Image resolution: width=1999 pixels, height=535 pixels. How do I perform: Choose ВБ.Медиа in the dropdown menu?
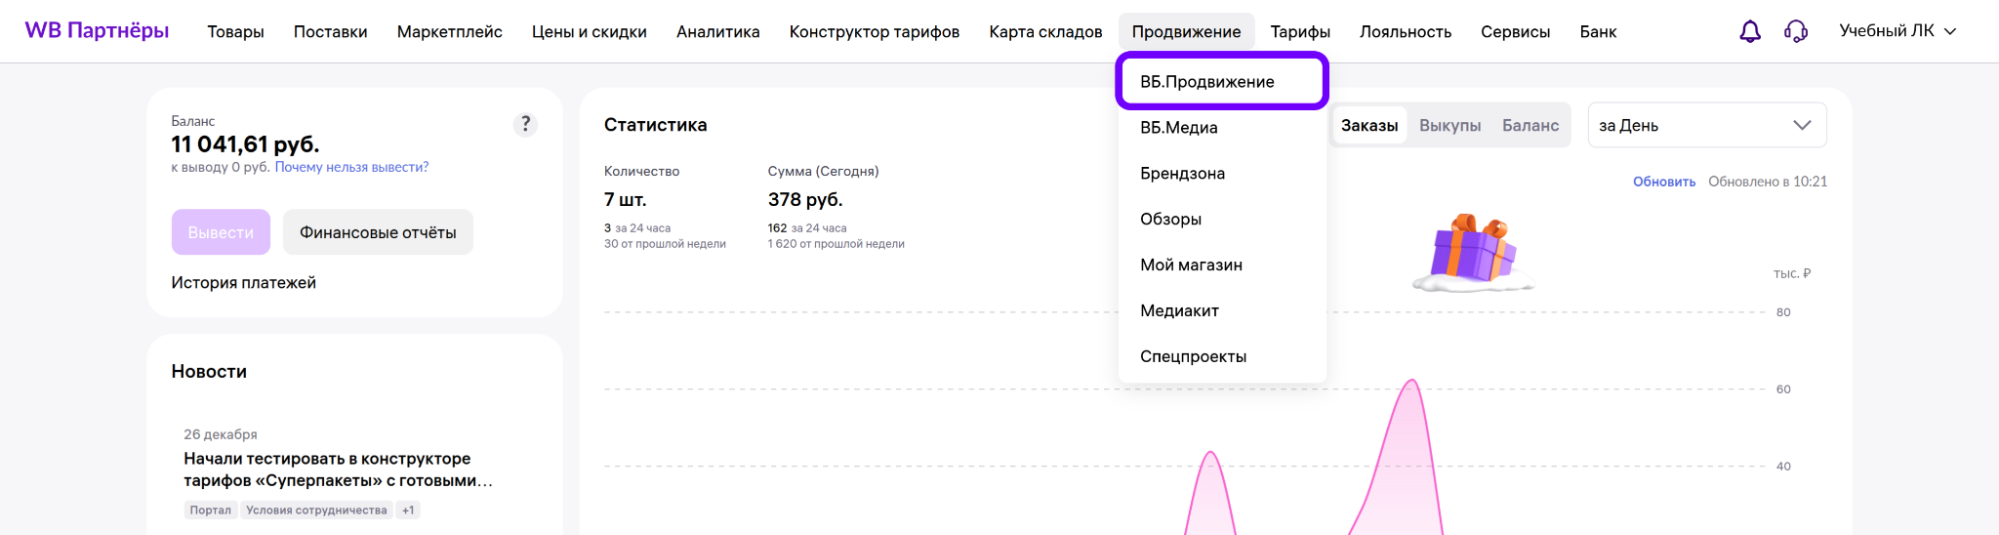click(x=1178, y=128)
